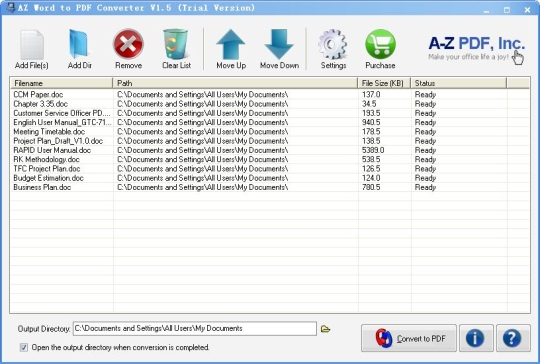Click the Move Down arrow
The width and height of the screenshot is (540, 364).
point(279,44)
